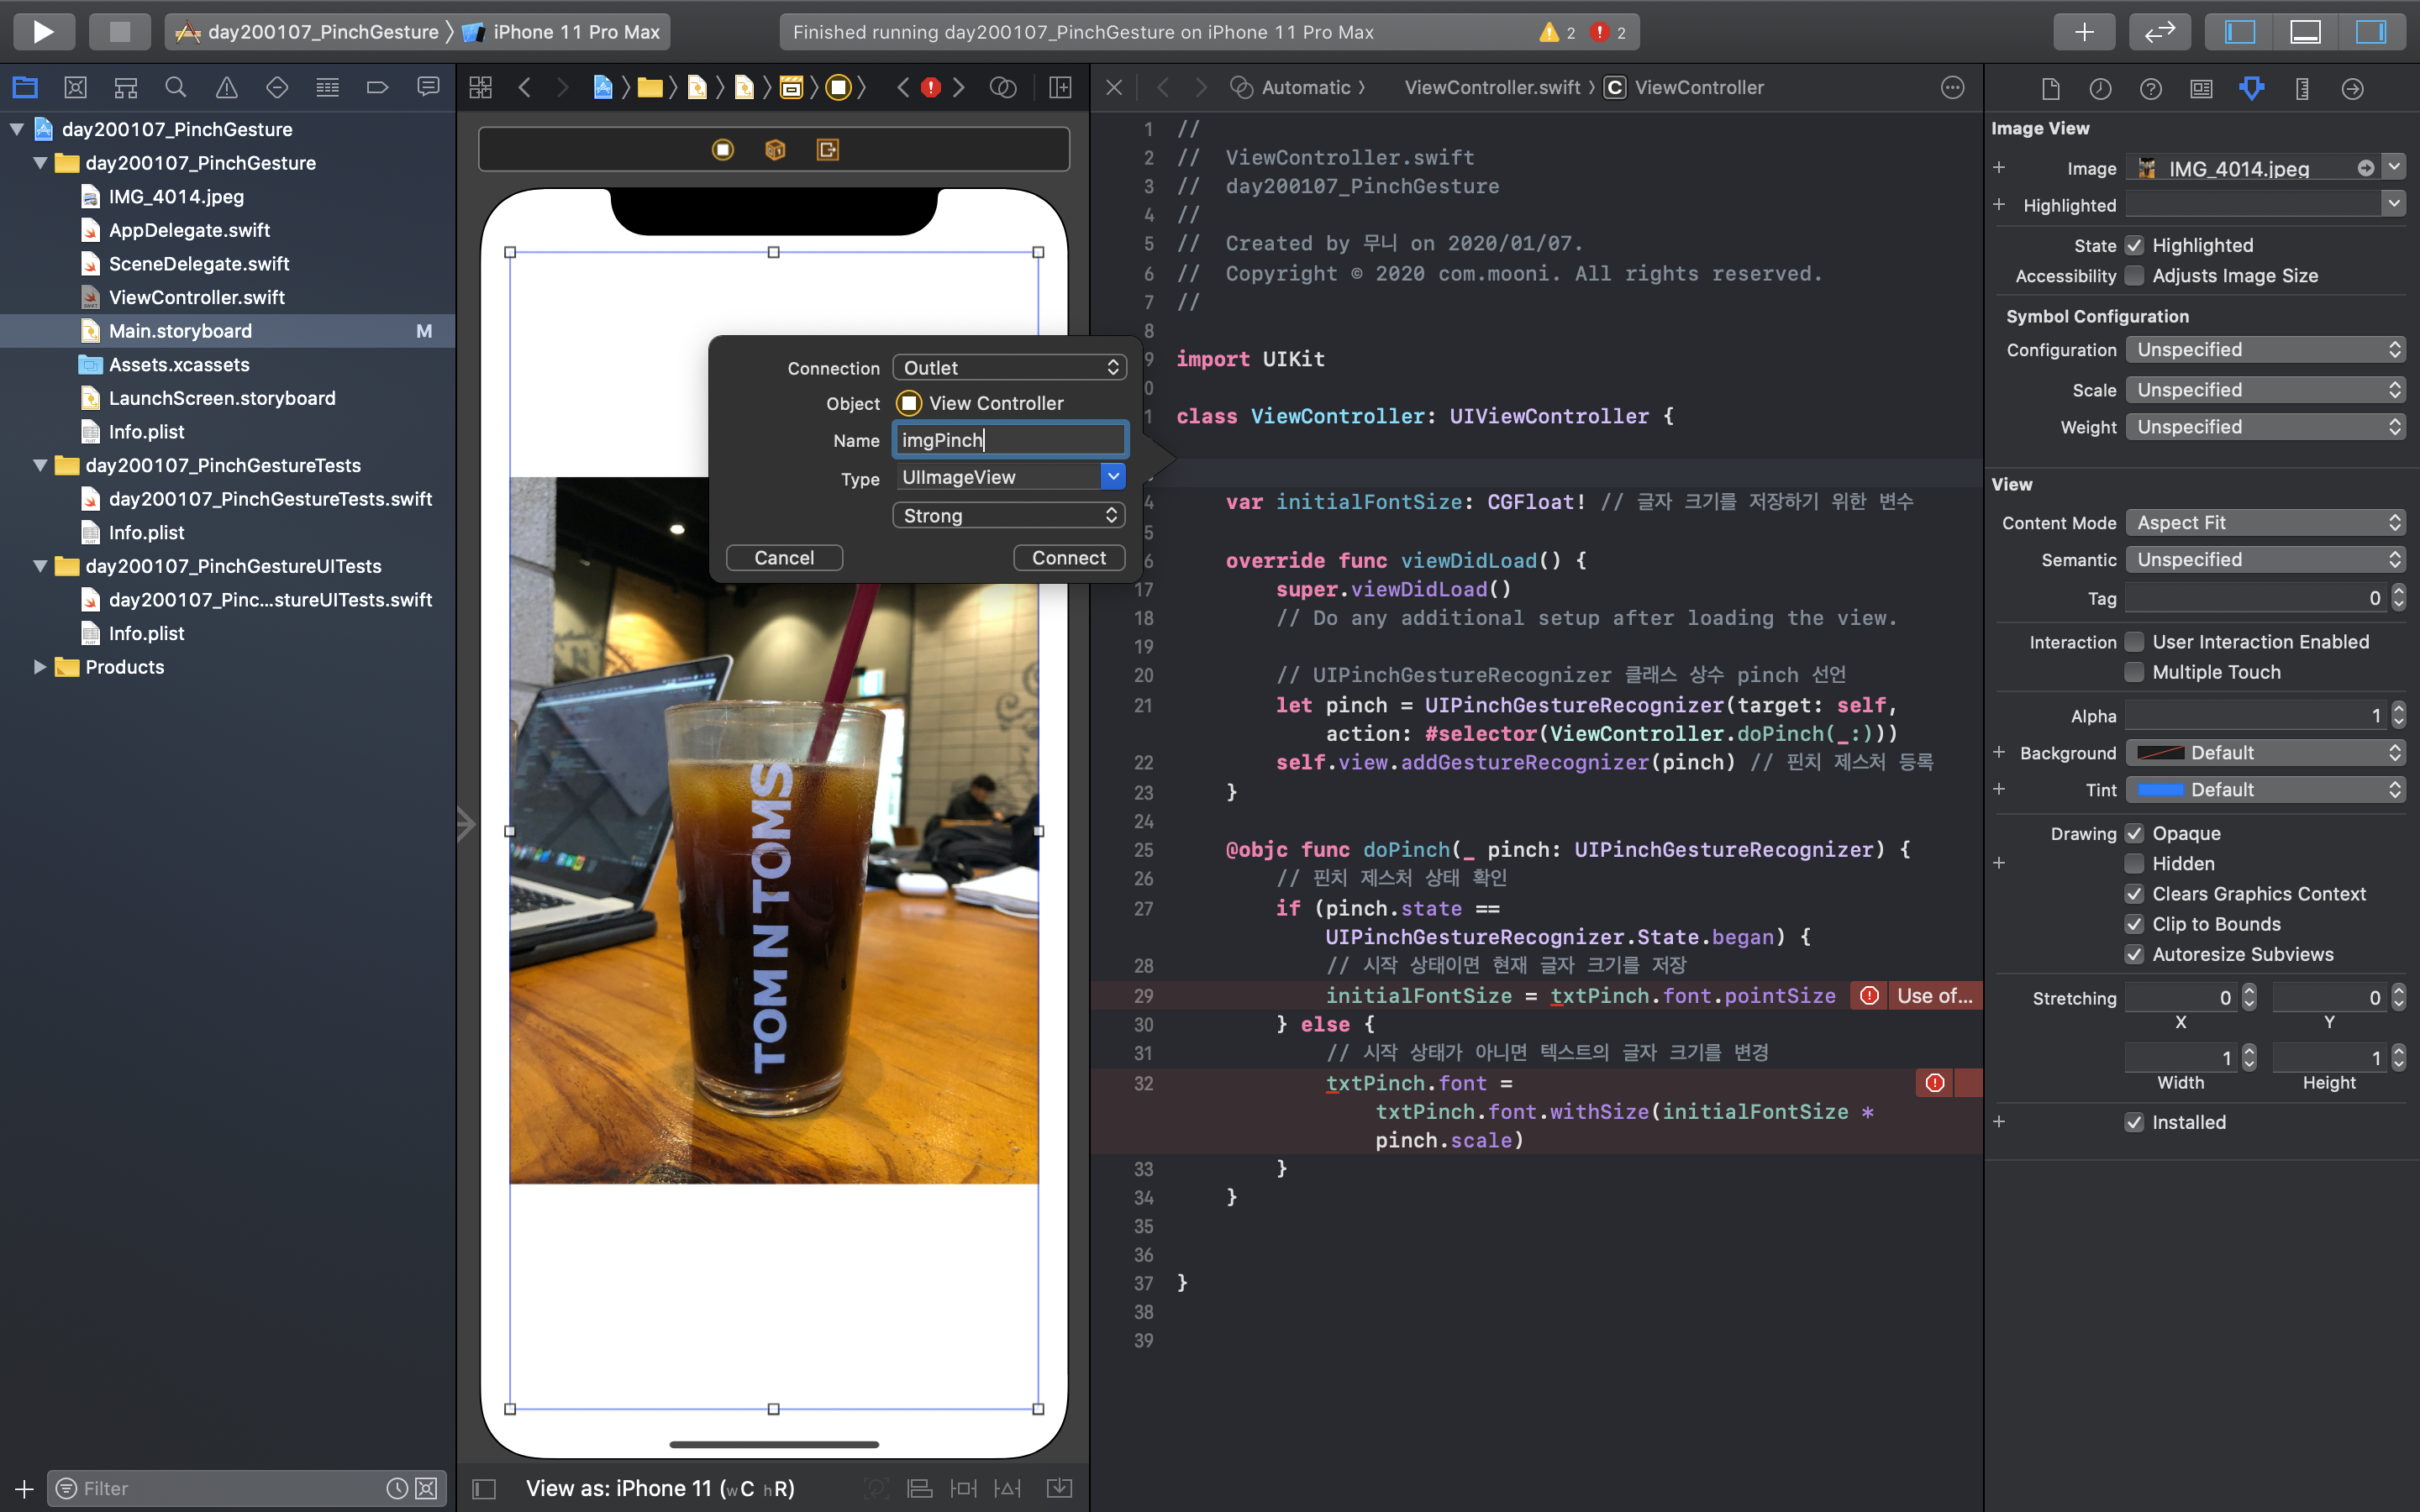
Task: Open the Library plus button
Action: (x=2083, y=31)
